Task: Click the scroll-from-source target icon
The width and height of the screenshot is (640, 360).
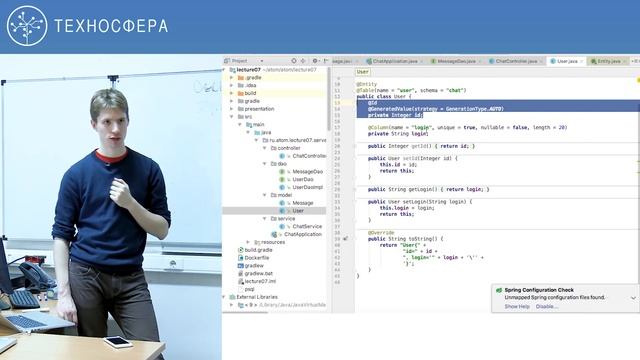Action: (x=293, y=61)
